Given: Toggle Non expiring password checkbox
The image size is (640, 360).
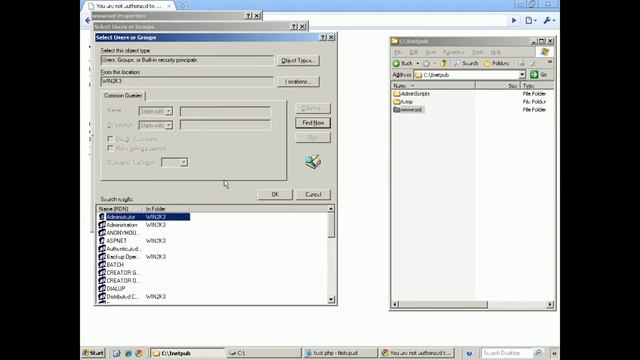Looking at the screenshot, I should [110, 148].
